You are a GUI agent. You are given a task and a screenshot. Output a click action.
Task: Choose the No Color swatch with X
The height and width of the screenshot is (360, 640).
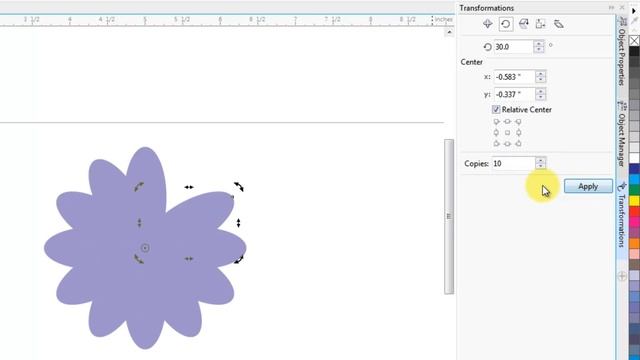point(634,41)
